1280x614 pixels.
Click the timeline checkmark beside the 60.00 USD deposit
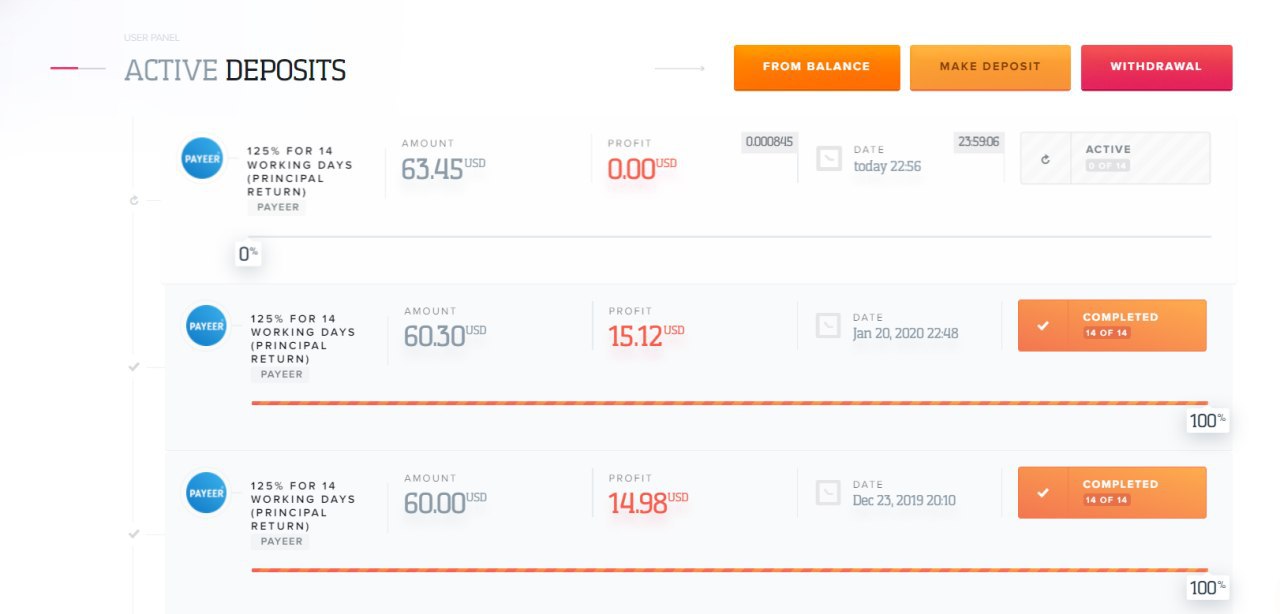point(134,534)
